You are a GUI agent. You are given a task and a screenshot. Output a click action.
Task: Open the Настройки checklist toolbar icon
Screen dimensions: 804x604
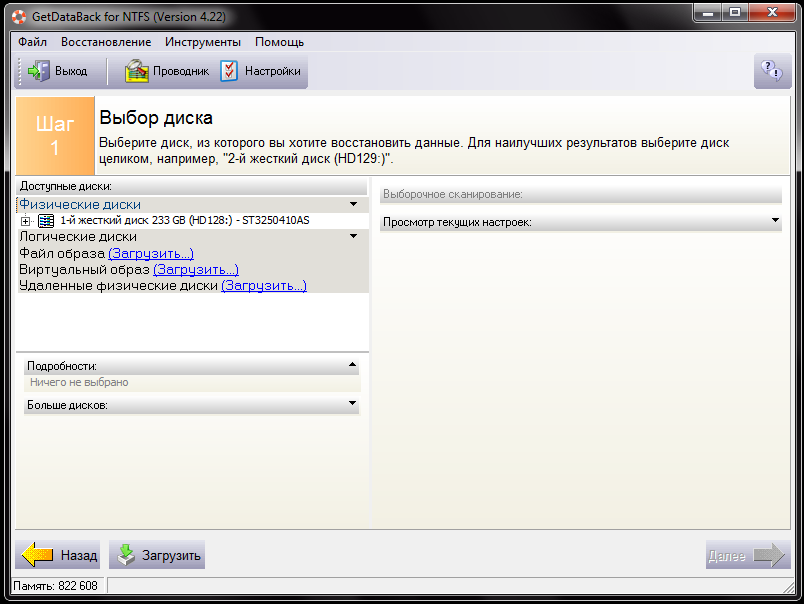click(229, 71)
